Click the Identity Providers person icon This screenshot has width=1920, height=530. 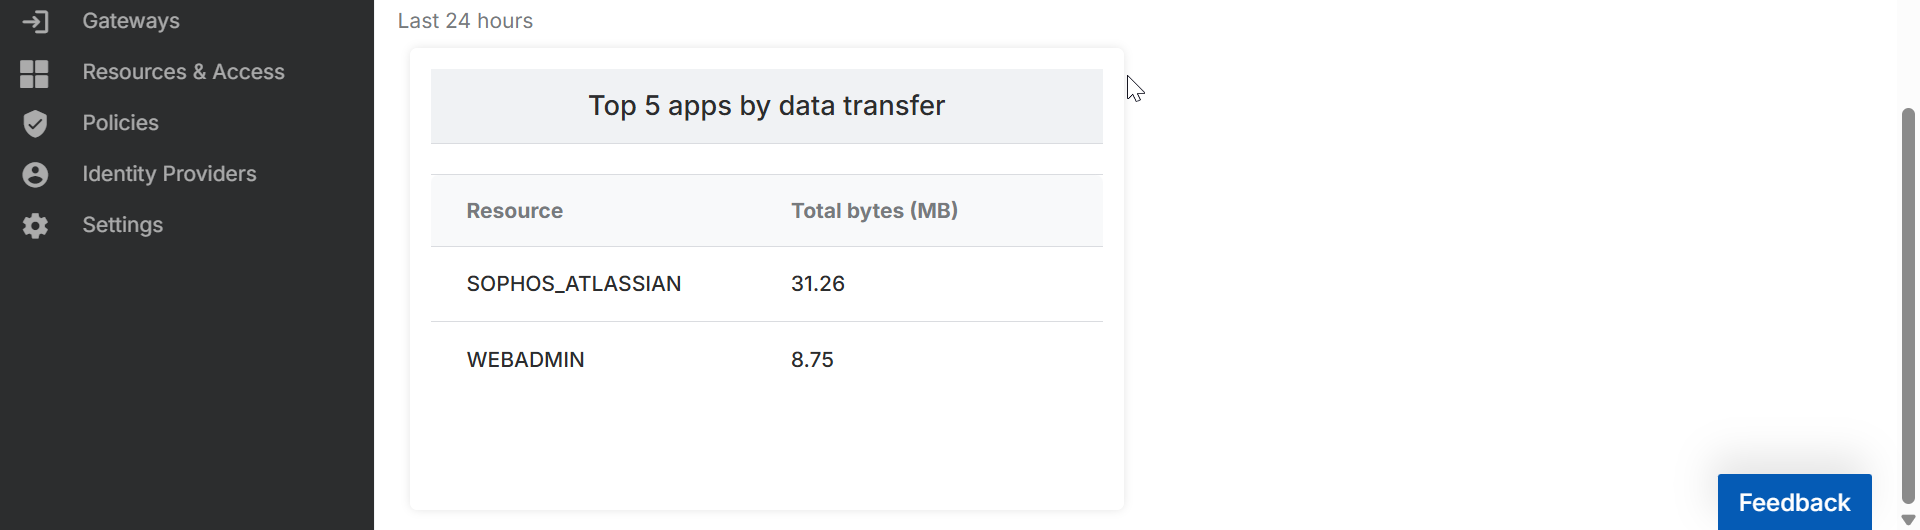tap(35, 175)
